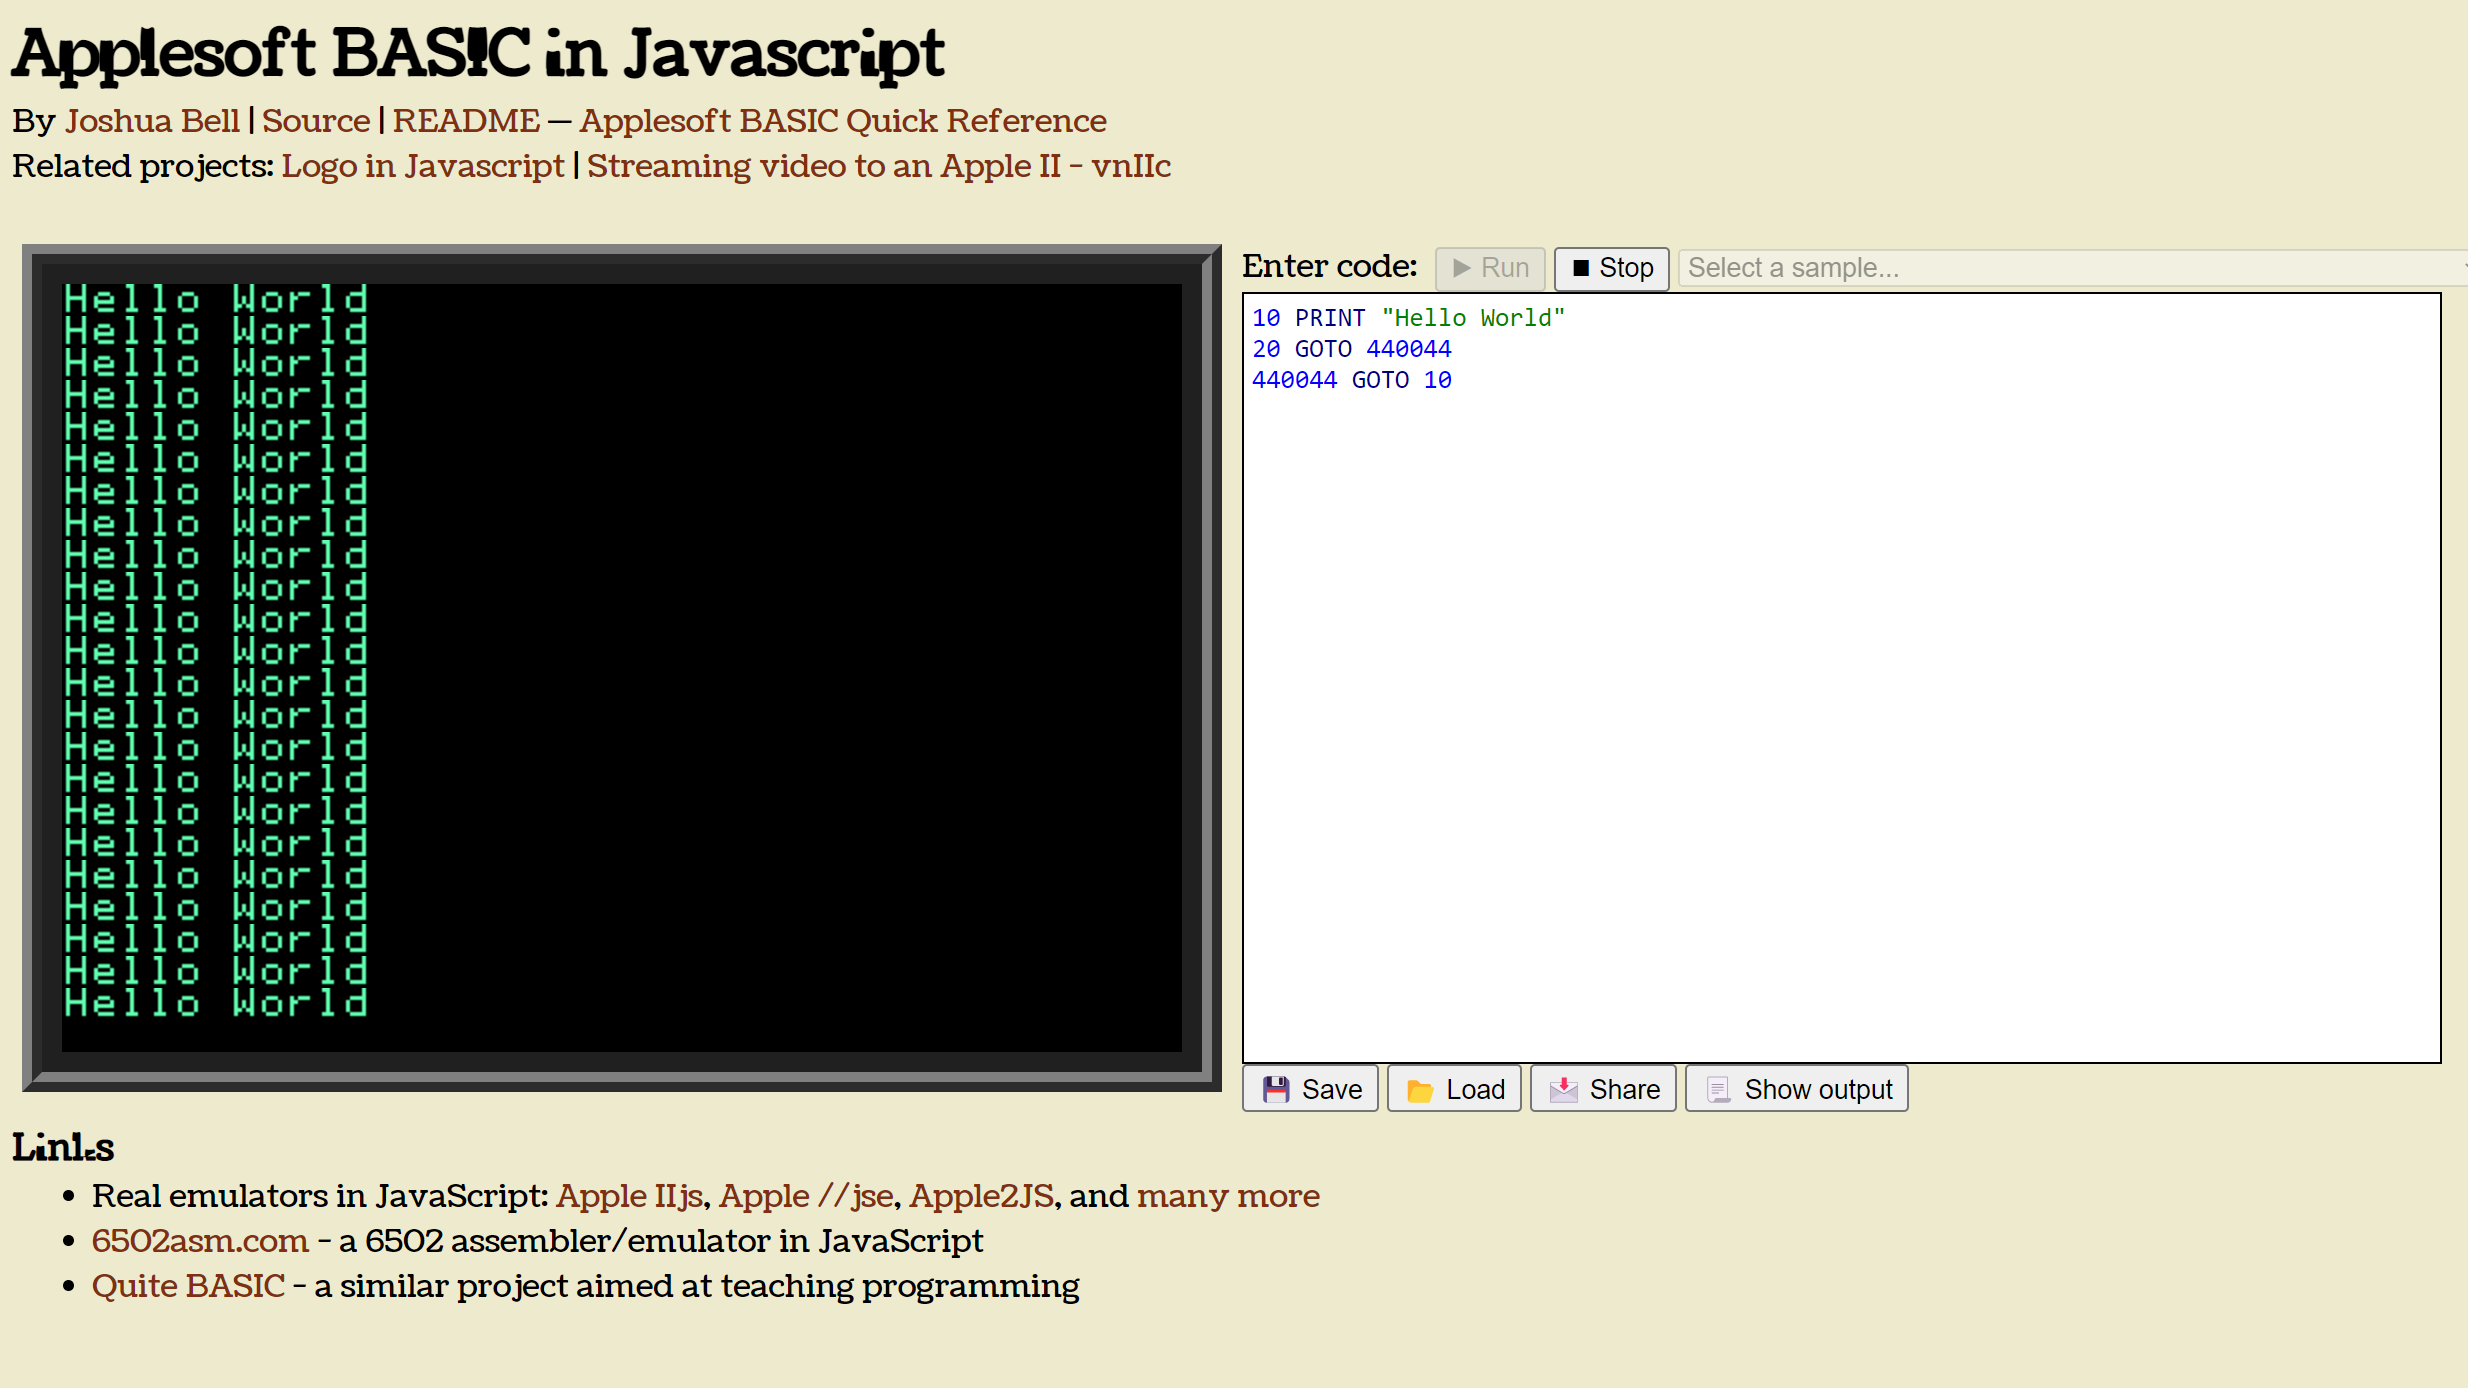Click inside the code editor area

coord(1841,678)
